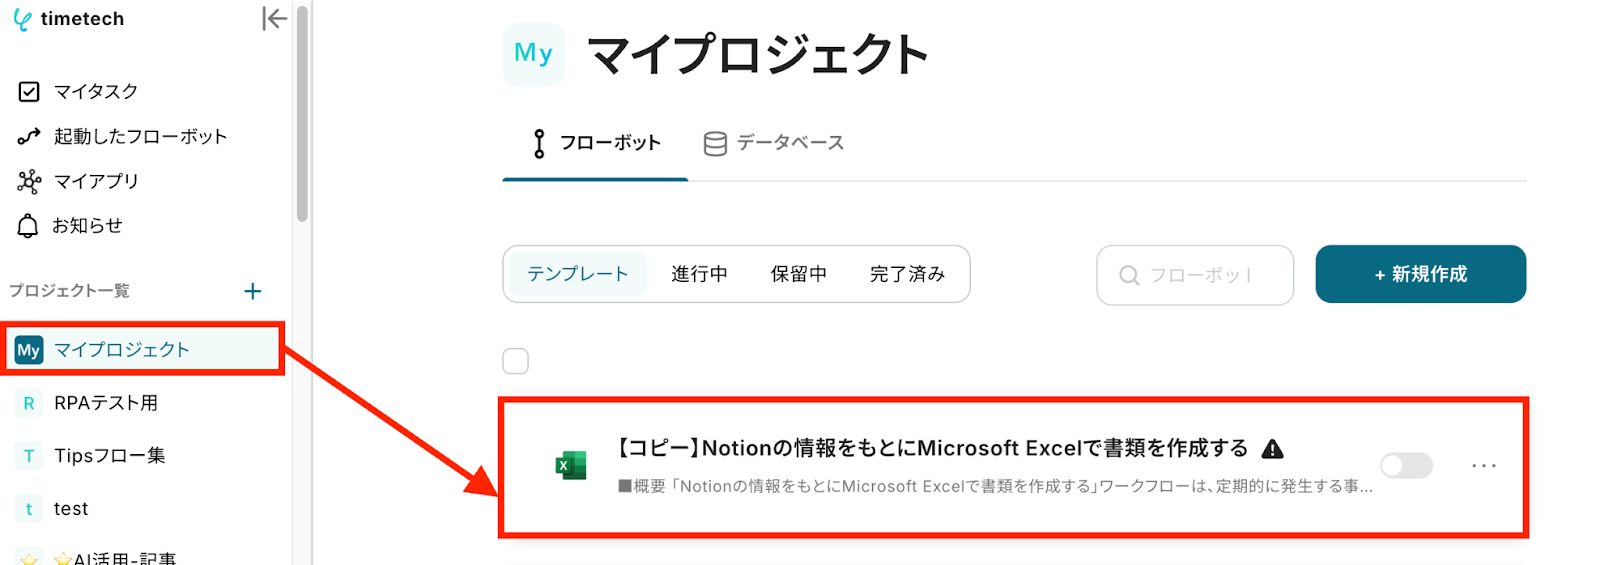Show 完了済み flowbots

pos(907,274)
